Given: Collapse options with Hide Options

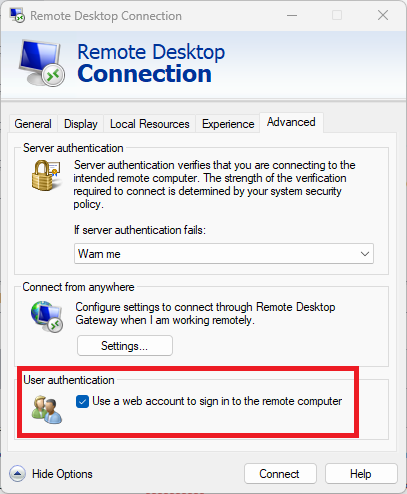Looking at the screenshot, I should (x=62, y=474).
